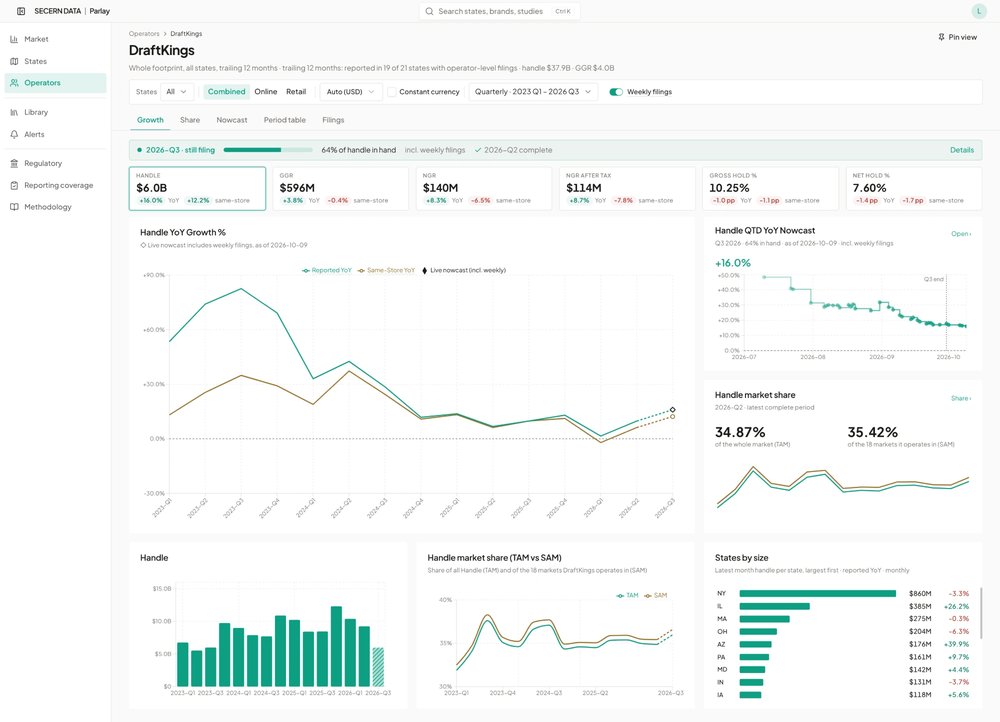
Task: Click the Secern Data logo icon
Action: 21,11
